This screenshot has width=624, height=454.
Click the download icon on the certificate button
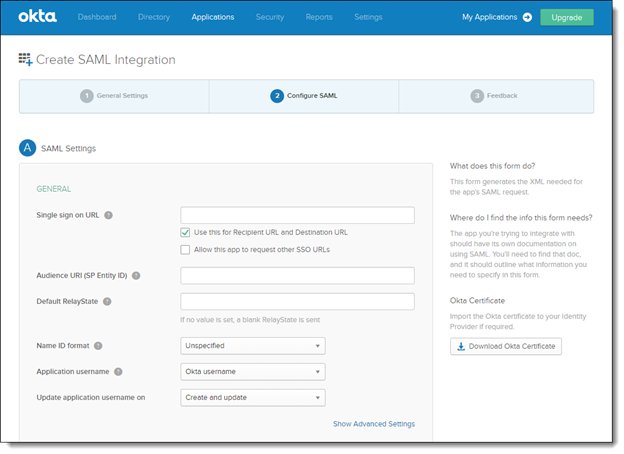(x=461, y=347)
